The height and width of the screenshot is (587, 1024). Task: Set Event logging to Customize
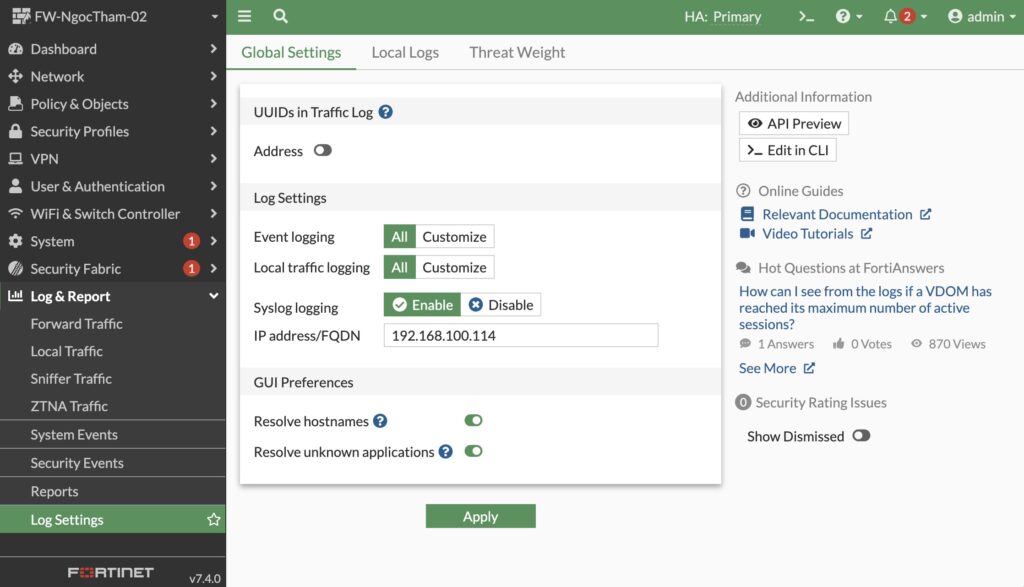pos(455,236)
